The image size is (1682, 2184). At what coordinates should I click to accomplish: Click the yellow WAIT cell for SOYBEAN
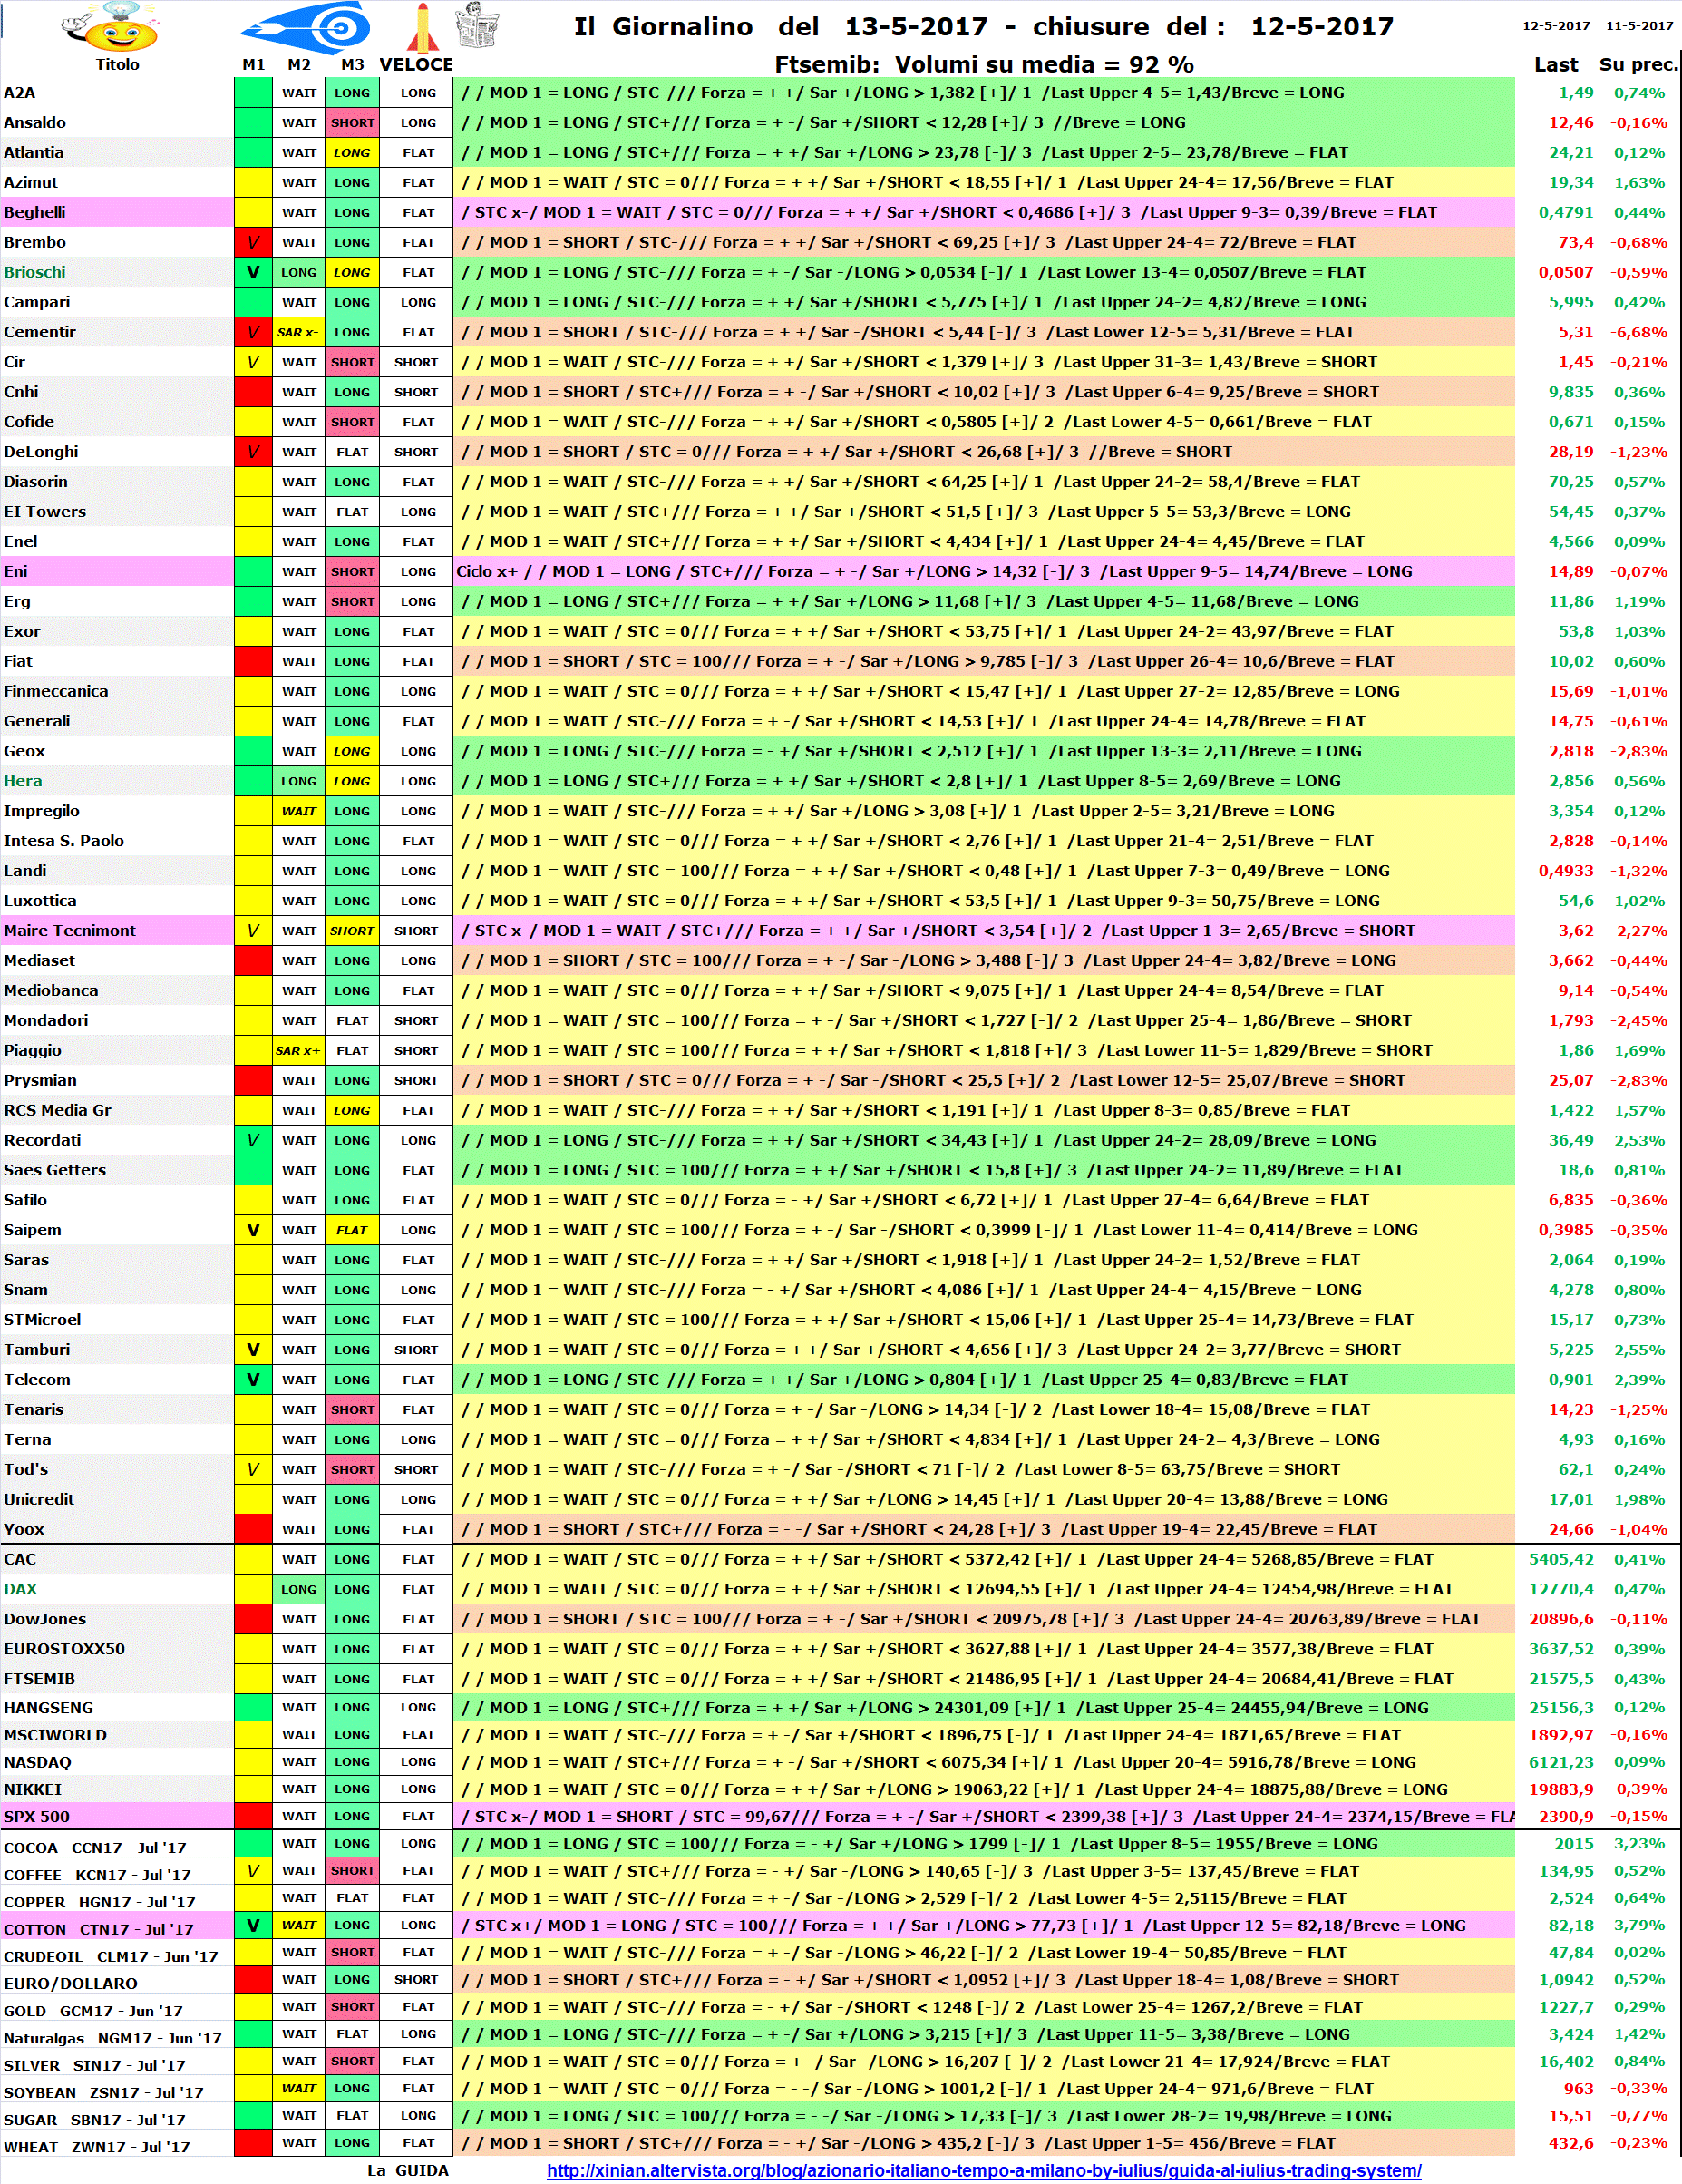click(298, 2088)
